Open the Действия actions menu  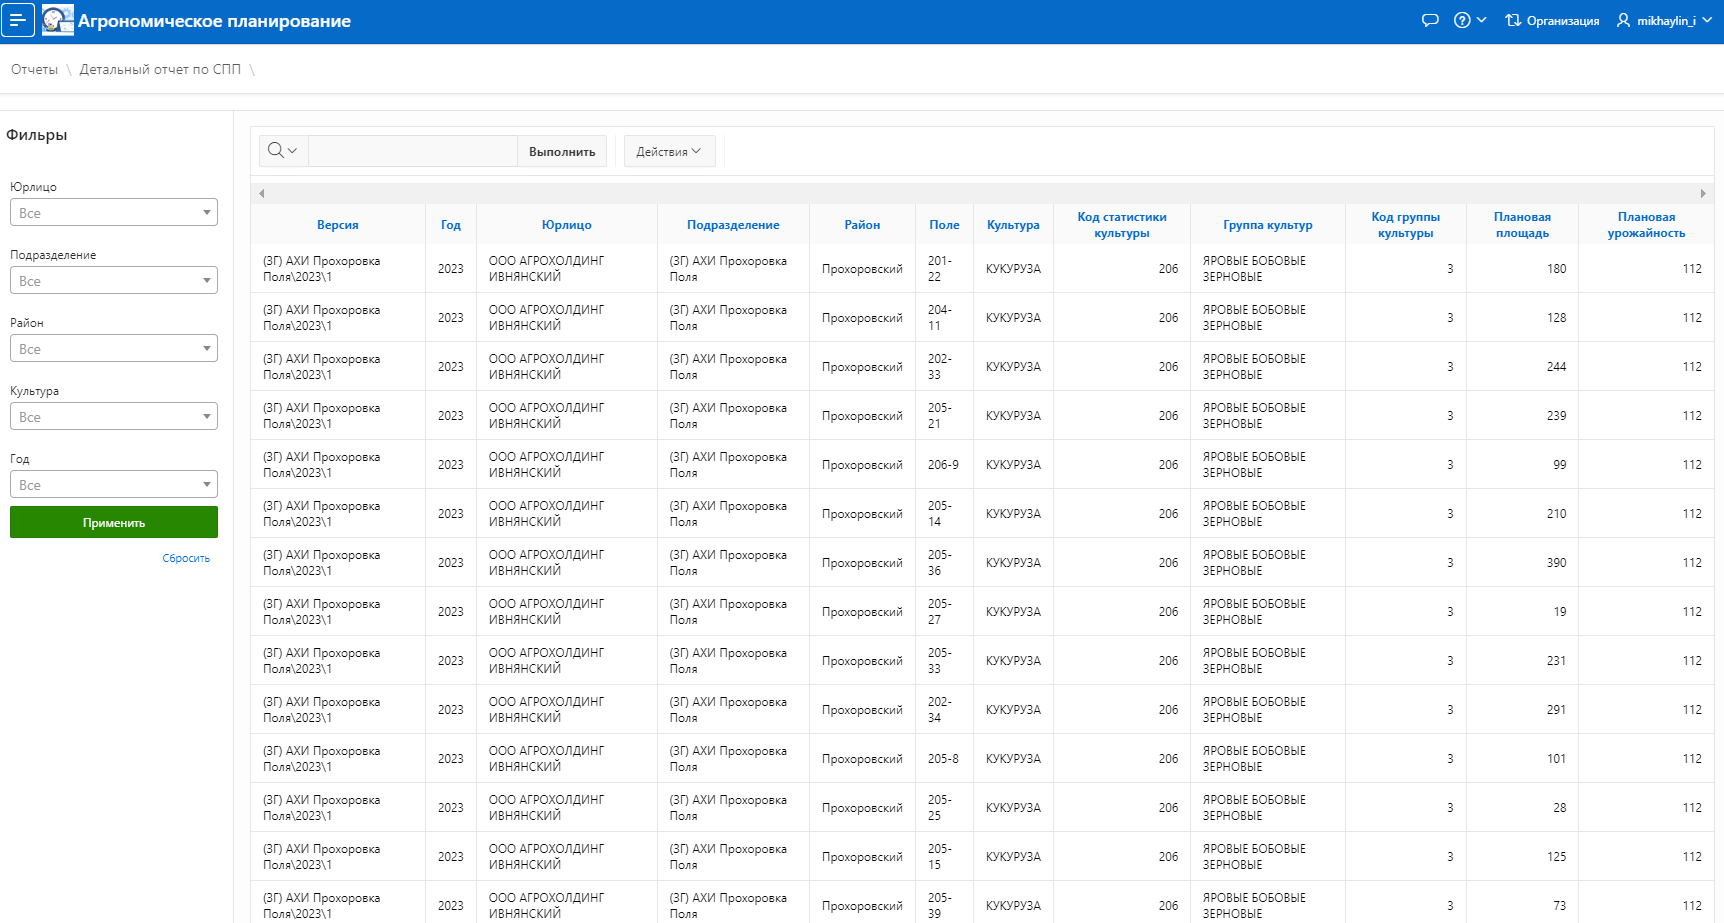point(669,151)
